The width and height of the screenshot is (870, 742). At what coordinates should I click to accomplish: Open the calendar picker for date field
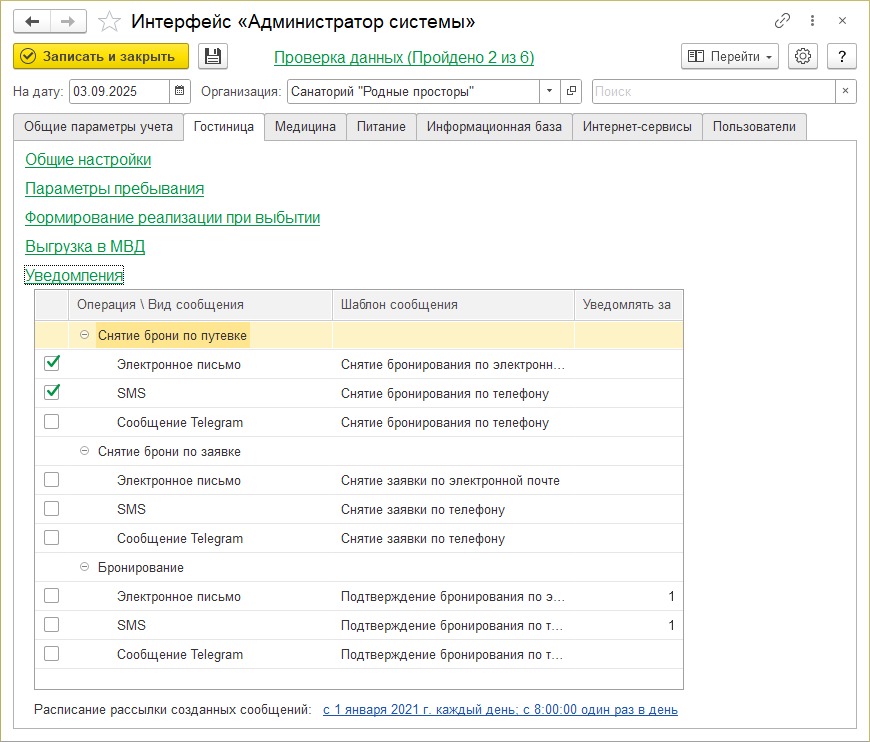tap(180, 92)
